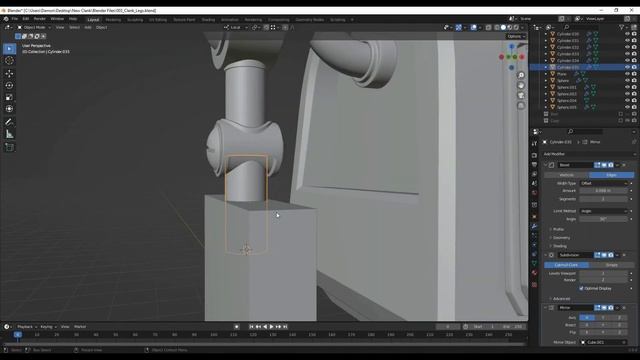Image resolution: width=640 pixels, height=360 pixels.
Task: Toggle X-ray display
Action: [489, 27]
